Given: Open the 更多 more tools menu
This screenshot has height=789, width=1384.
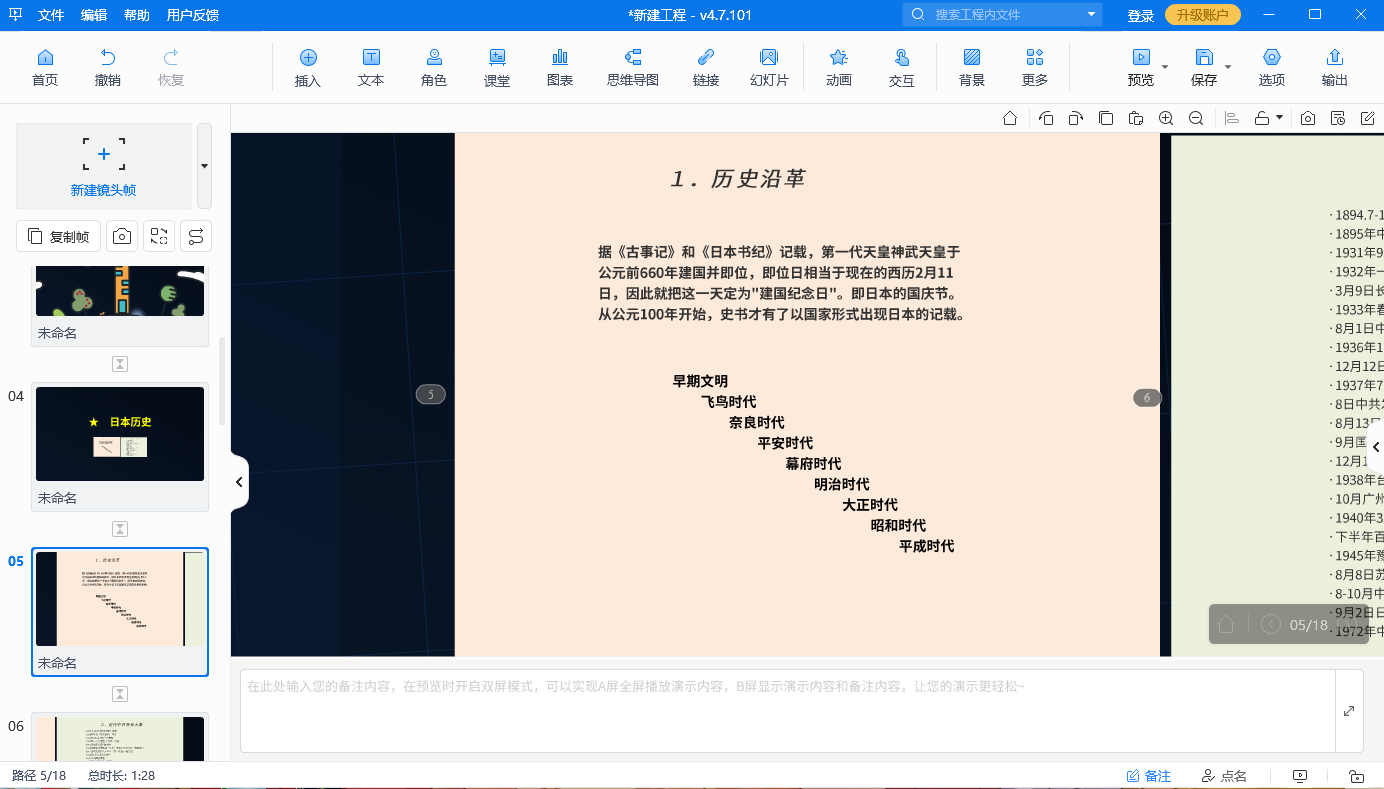Looking at the screenshot, I should [1035, 67].
